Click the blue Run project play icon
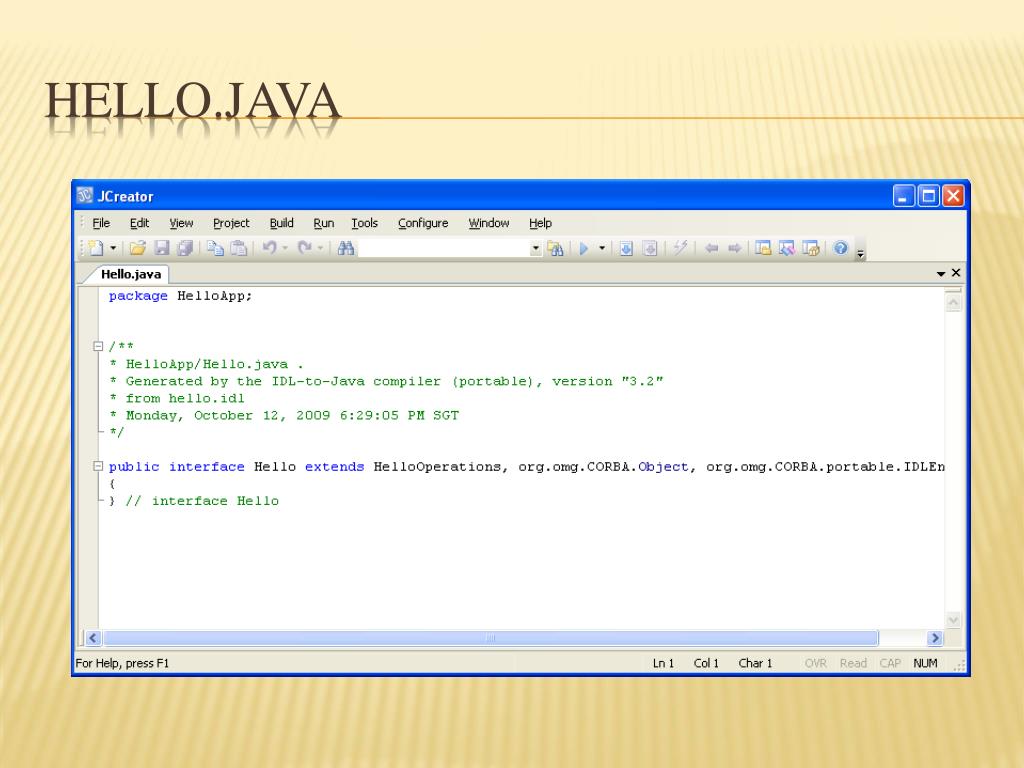The height and width of the screenshot is (768, 1024). click(584, 248)
